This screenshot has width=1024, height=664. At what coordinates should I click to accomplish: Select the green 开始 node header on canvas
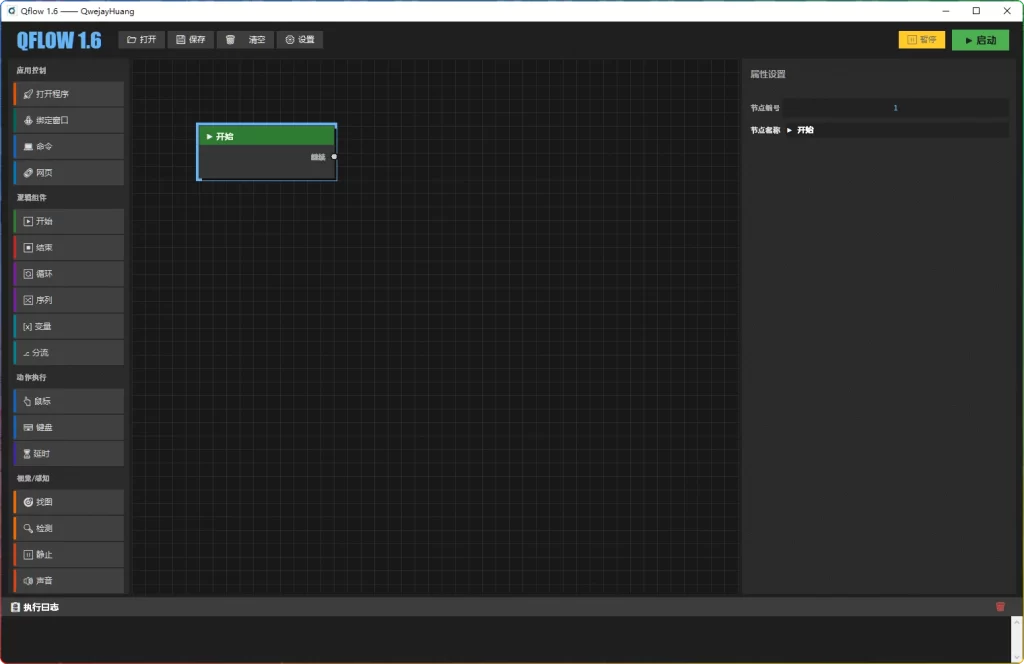coord(267,136)
